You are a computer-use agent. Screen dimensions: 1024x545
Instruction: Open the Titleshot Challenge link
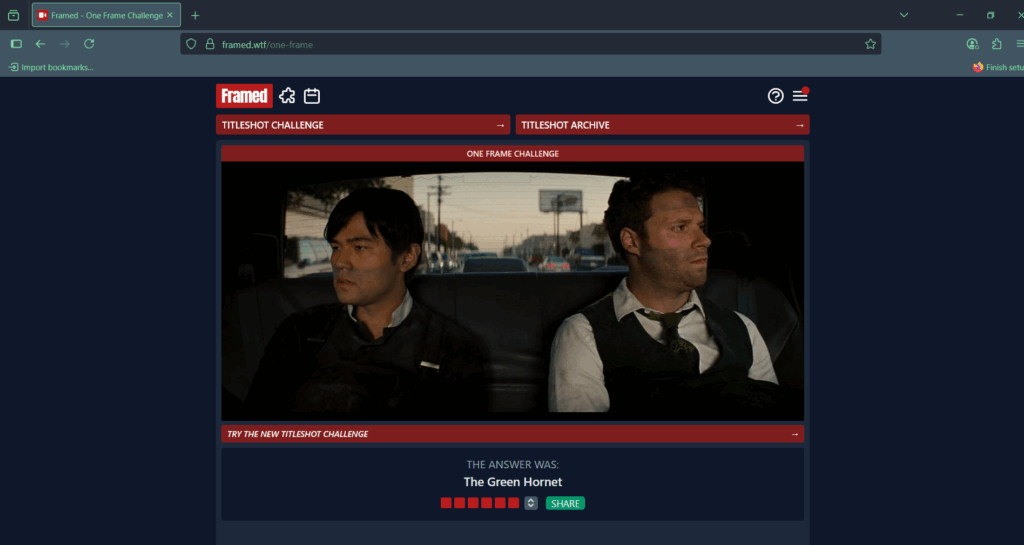tap(363, 125)
